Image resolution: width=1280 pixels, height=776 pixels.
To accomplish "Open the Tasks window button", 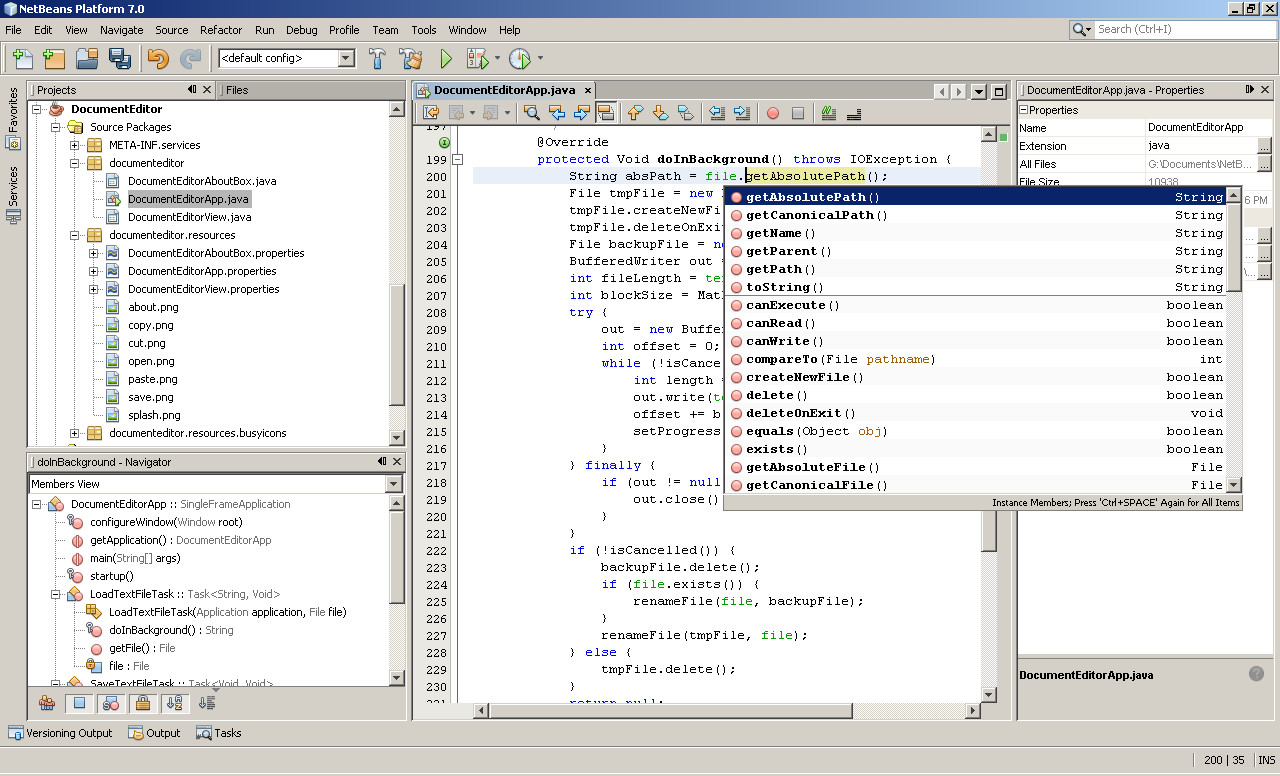I will (219, 733).
